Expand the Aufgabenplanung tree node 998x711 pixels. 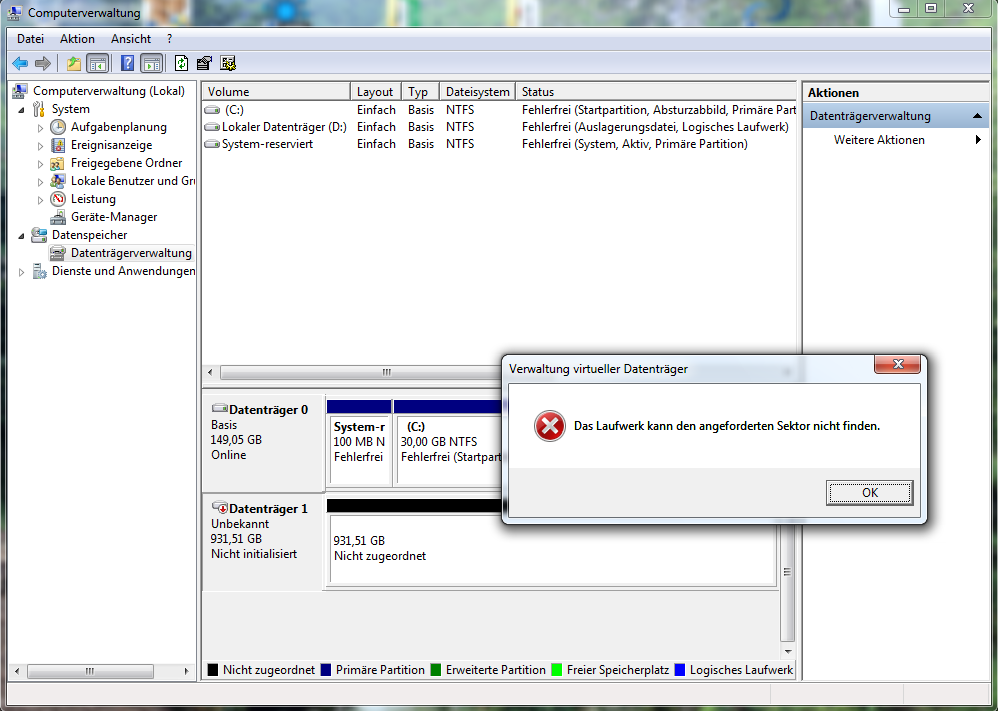(x=41, y=128)
